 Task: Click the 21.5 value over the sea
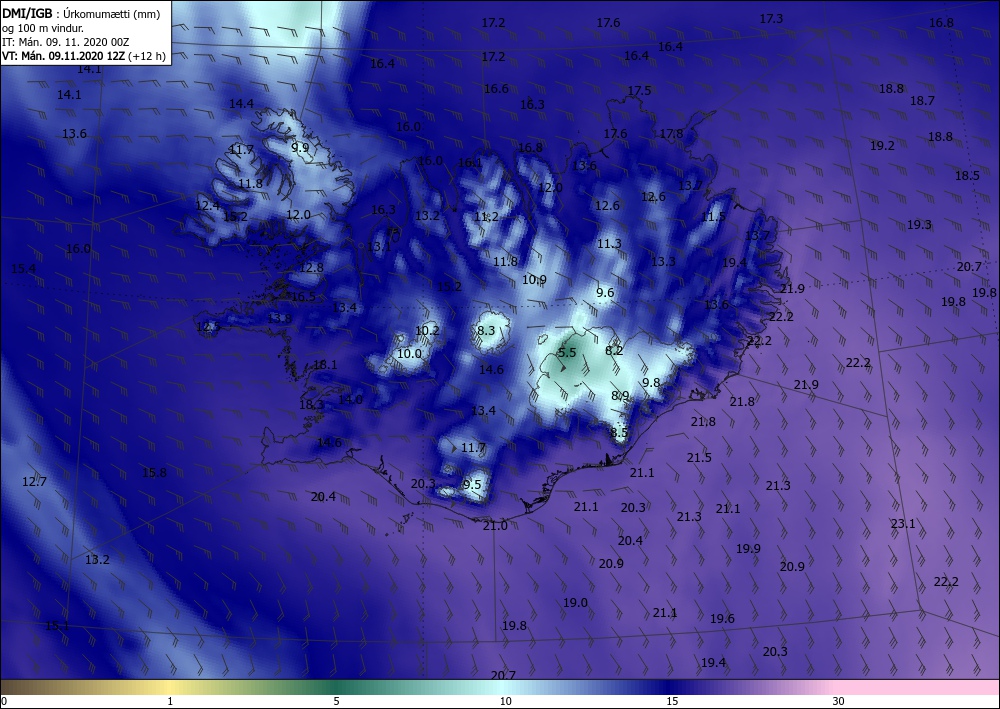699,458
